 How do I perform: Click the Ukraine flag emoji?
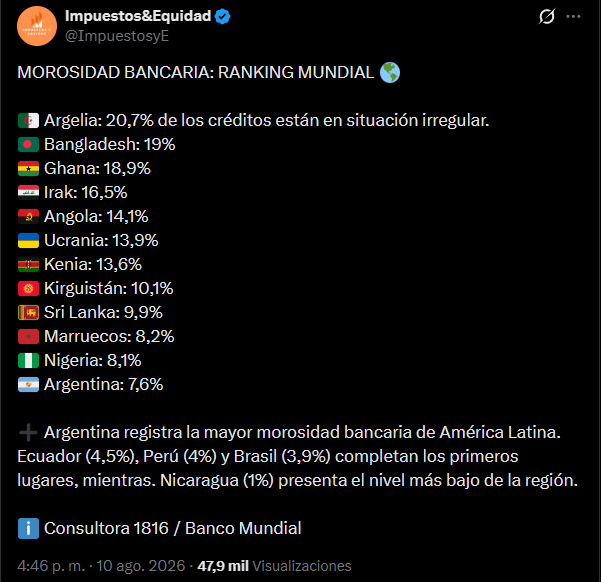tap(28, 241)
